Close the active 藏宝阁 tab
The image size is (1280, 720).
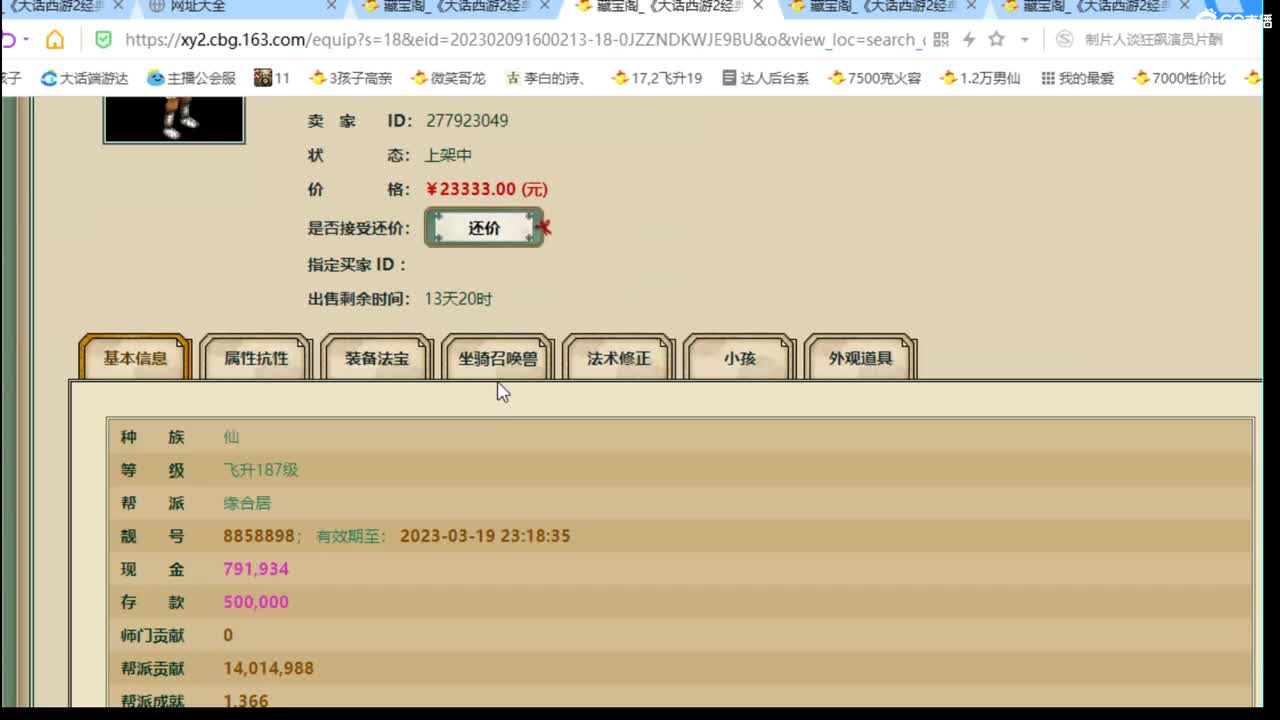pyautogui.click(x=758, y=6)
